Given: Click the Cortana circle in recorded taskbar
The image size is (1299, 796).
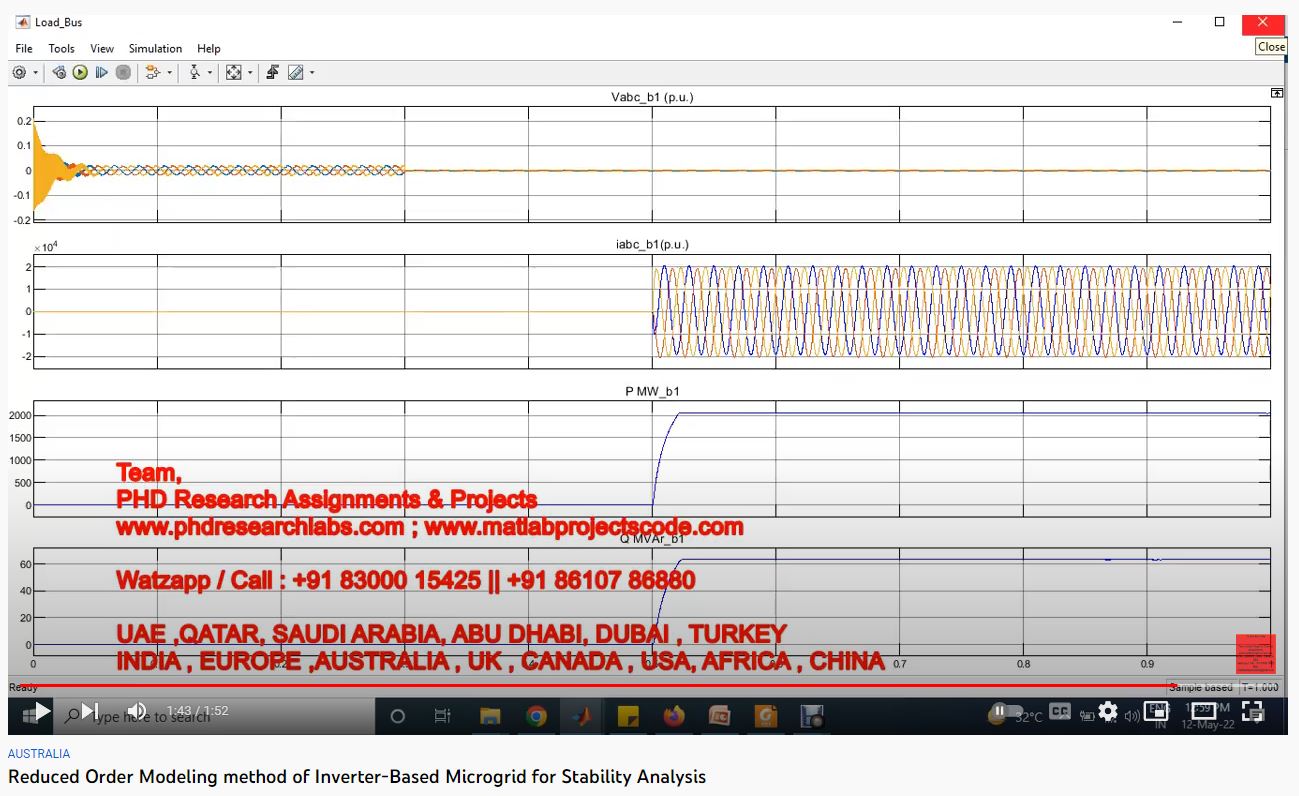Looking at the screenshot, I should (x=397, y=716).
